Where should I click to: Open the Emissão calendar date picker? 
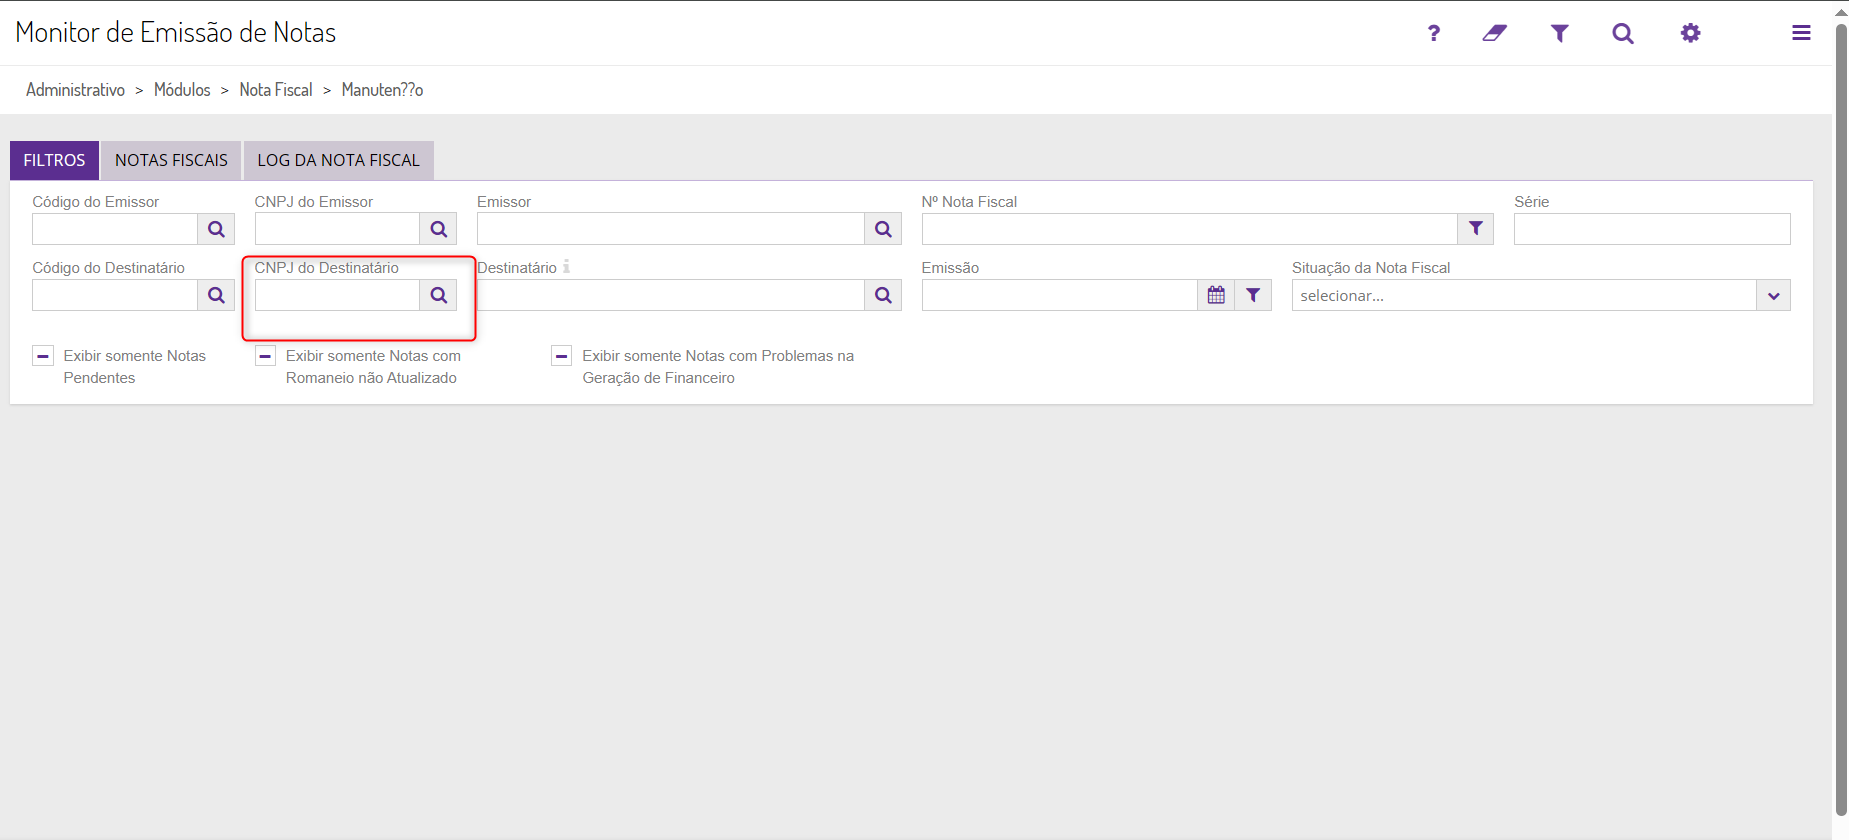(1216, 295)
